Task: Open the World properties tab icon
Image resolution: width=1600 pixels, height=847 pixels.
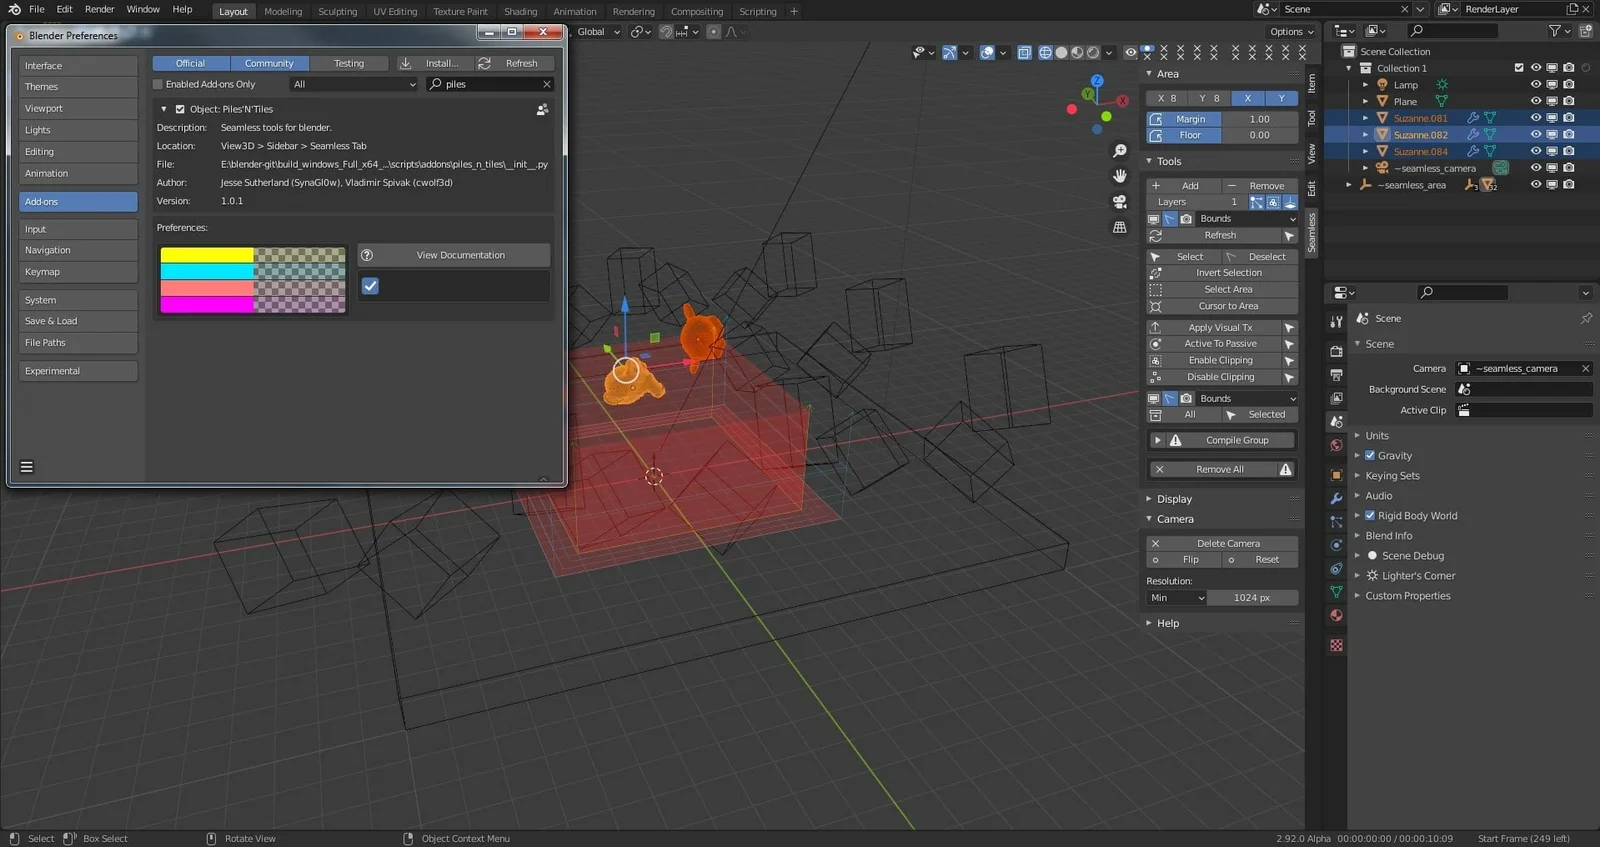Action: pyautogui.click(x=1336, y=445)
